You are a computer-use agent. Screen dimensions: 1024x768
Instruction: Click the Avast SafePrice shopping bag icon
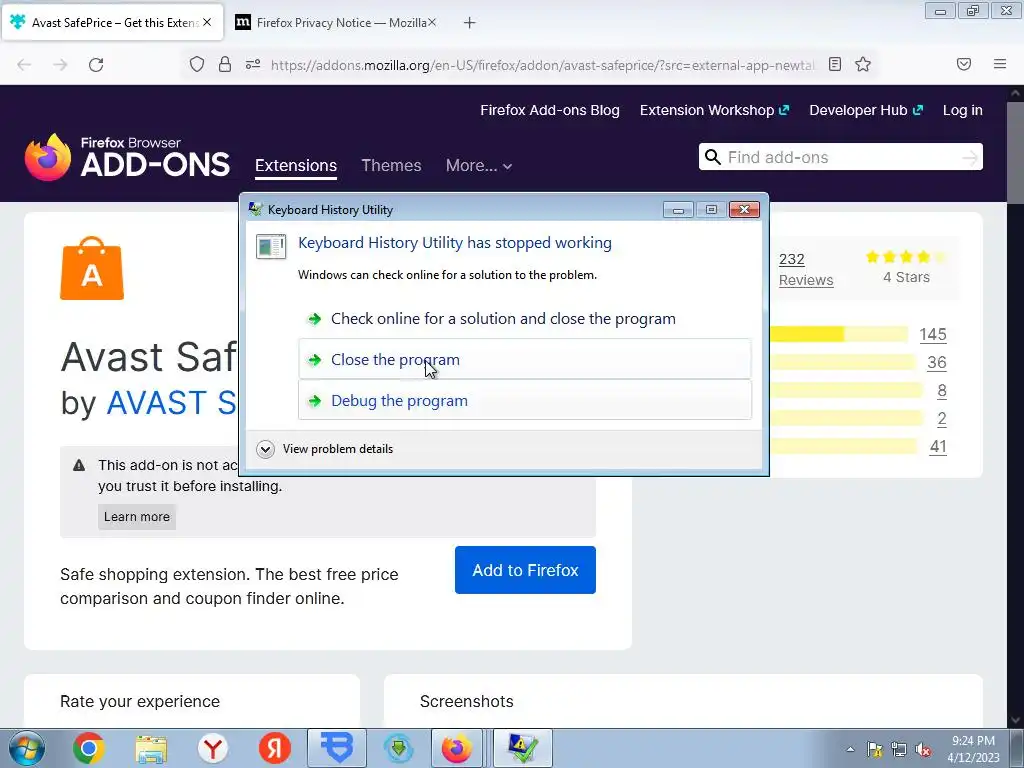coord(92,268)
